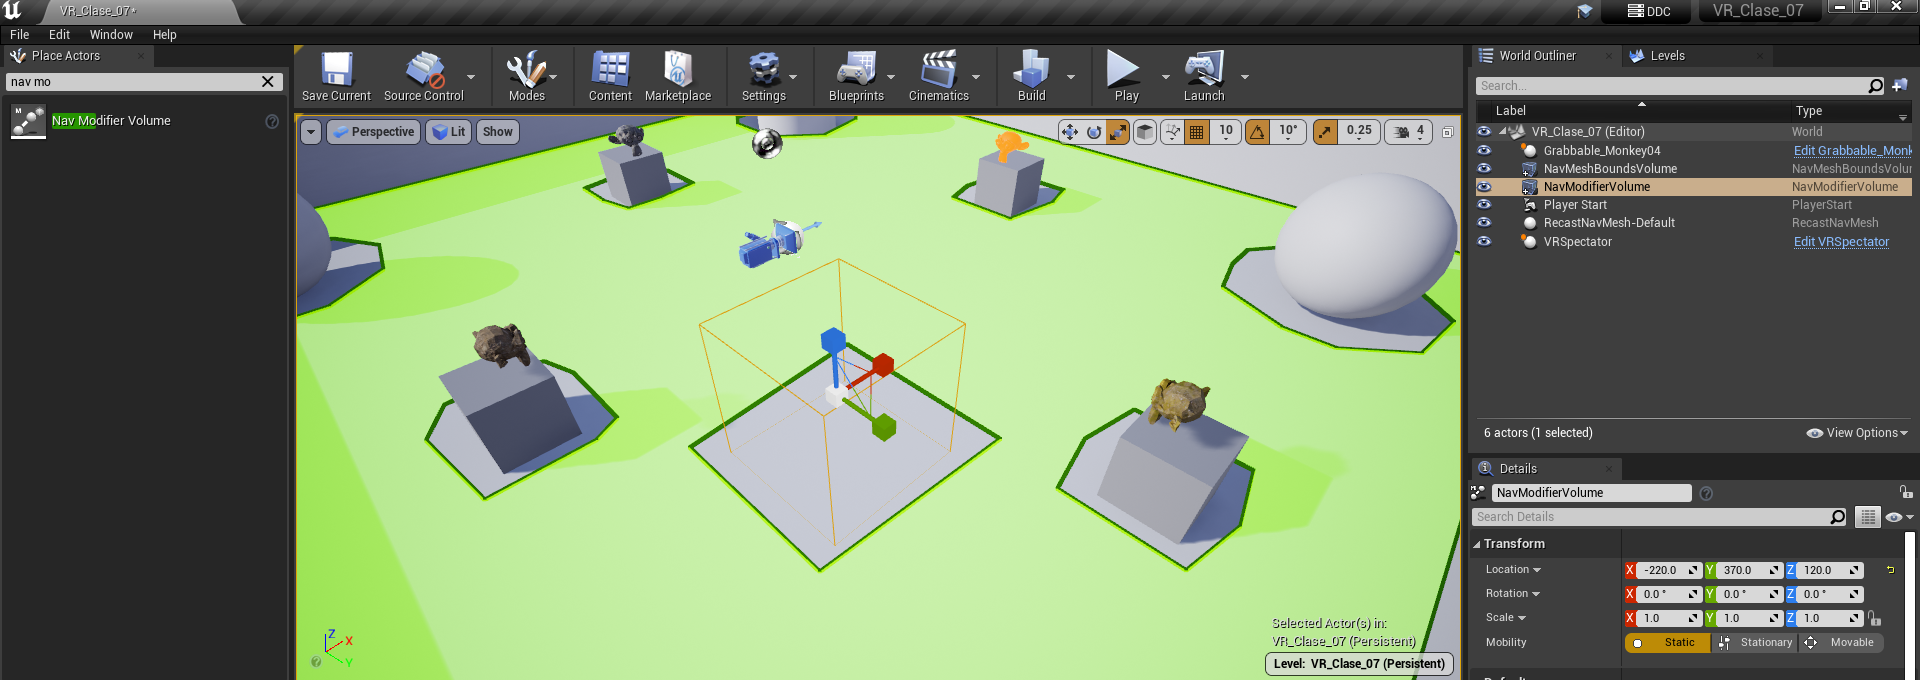Reset Location to default yellow arrow
This screenshot has width=1920, height=680.
1890,570
